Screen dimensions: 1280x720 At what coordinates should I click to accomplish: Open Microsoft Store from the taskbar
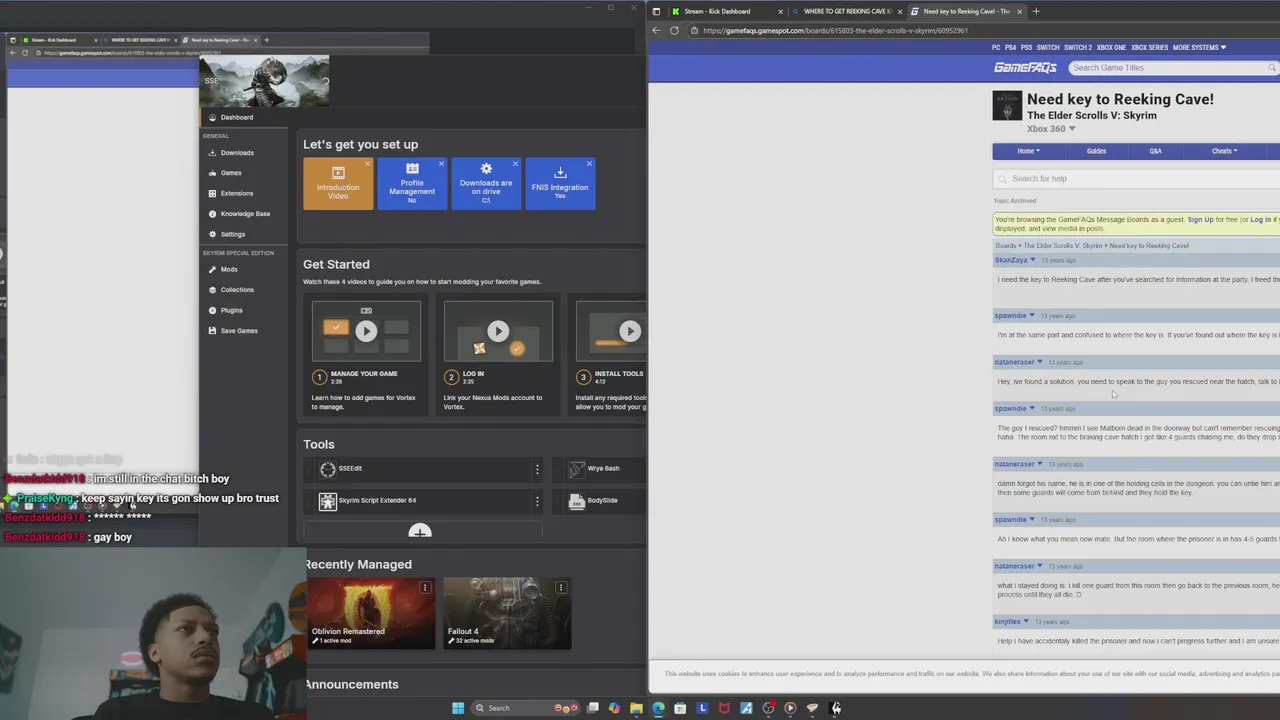tap(680, 708)
